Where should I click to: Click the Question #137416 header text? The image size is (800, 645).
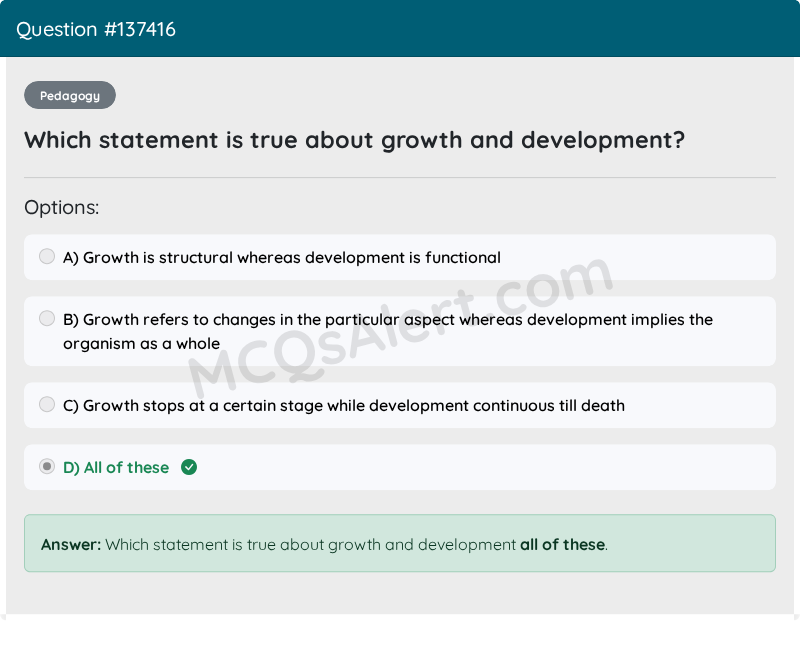pos(96,30)
